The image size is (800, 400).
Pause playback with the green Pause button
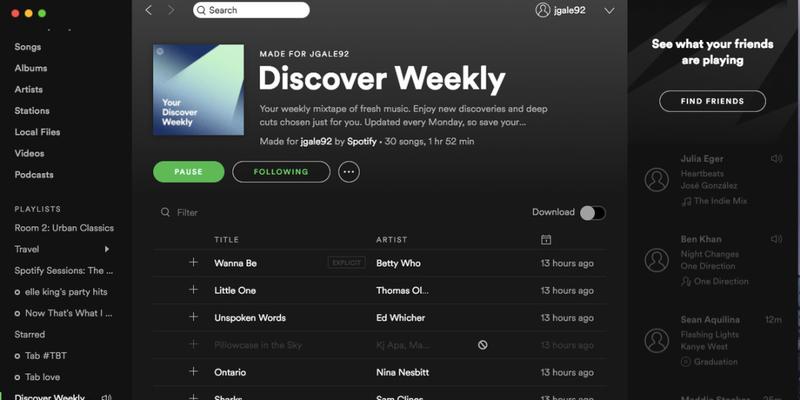click(189, 172)
